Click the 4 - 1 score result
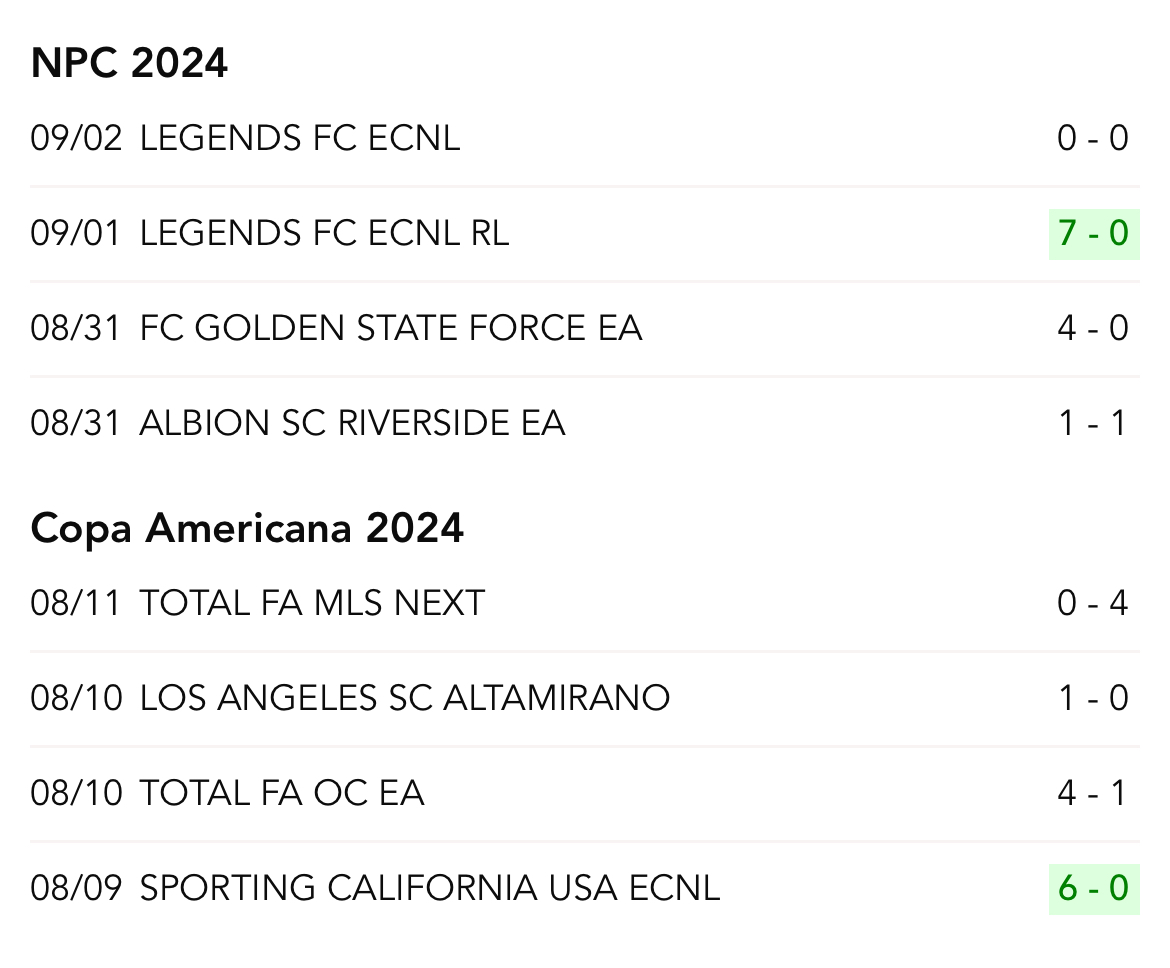1170x968 pixels. [x=1093, y=793]
